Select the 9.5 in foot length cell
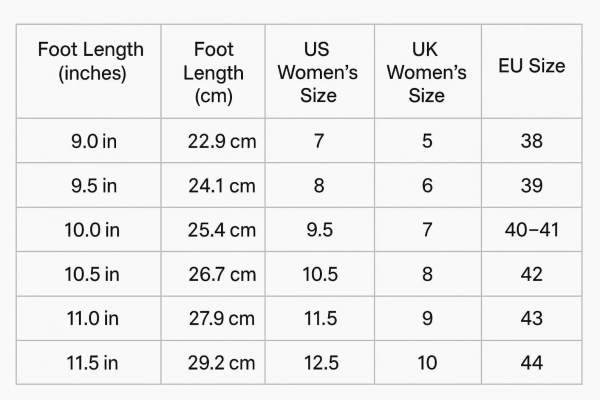This screenshot has width=600, height=400. pos(91,186)
